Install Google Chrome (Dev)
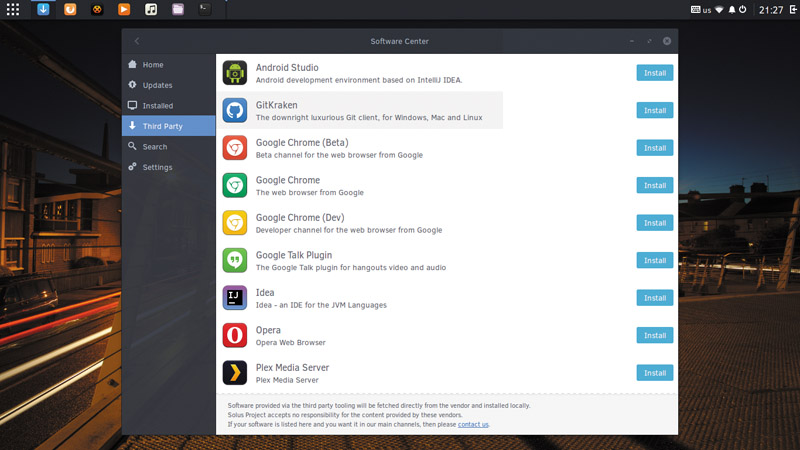 tap(655, 223)
